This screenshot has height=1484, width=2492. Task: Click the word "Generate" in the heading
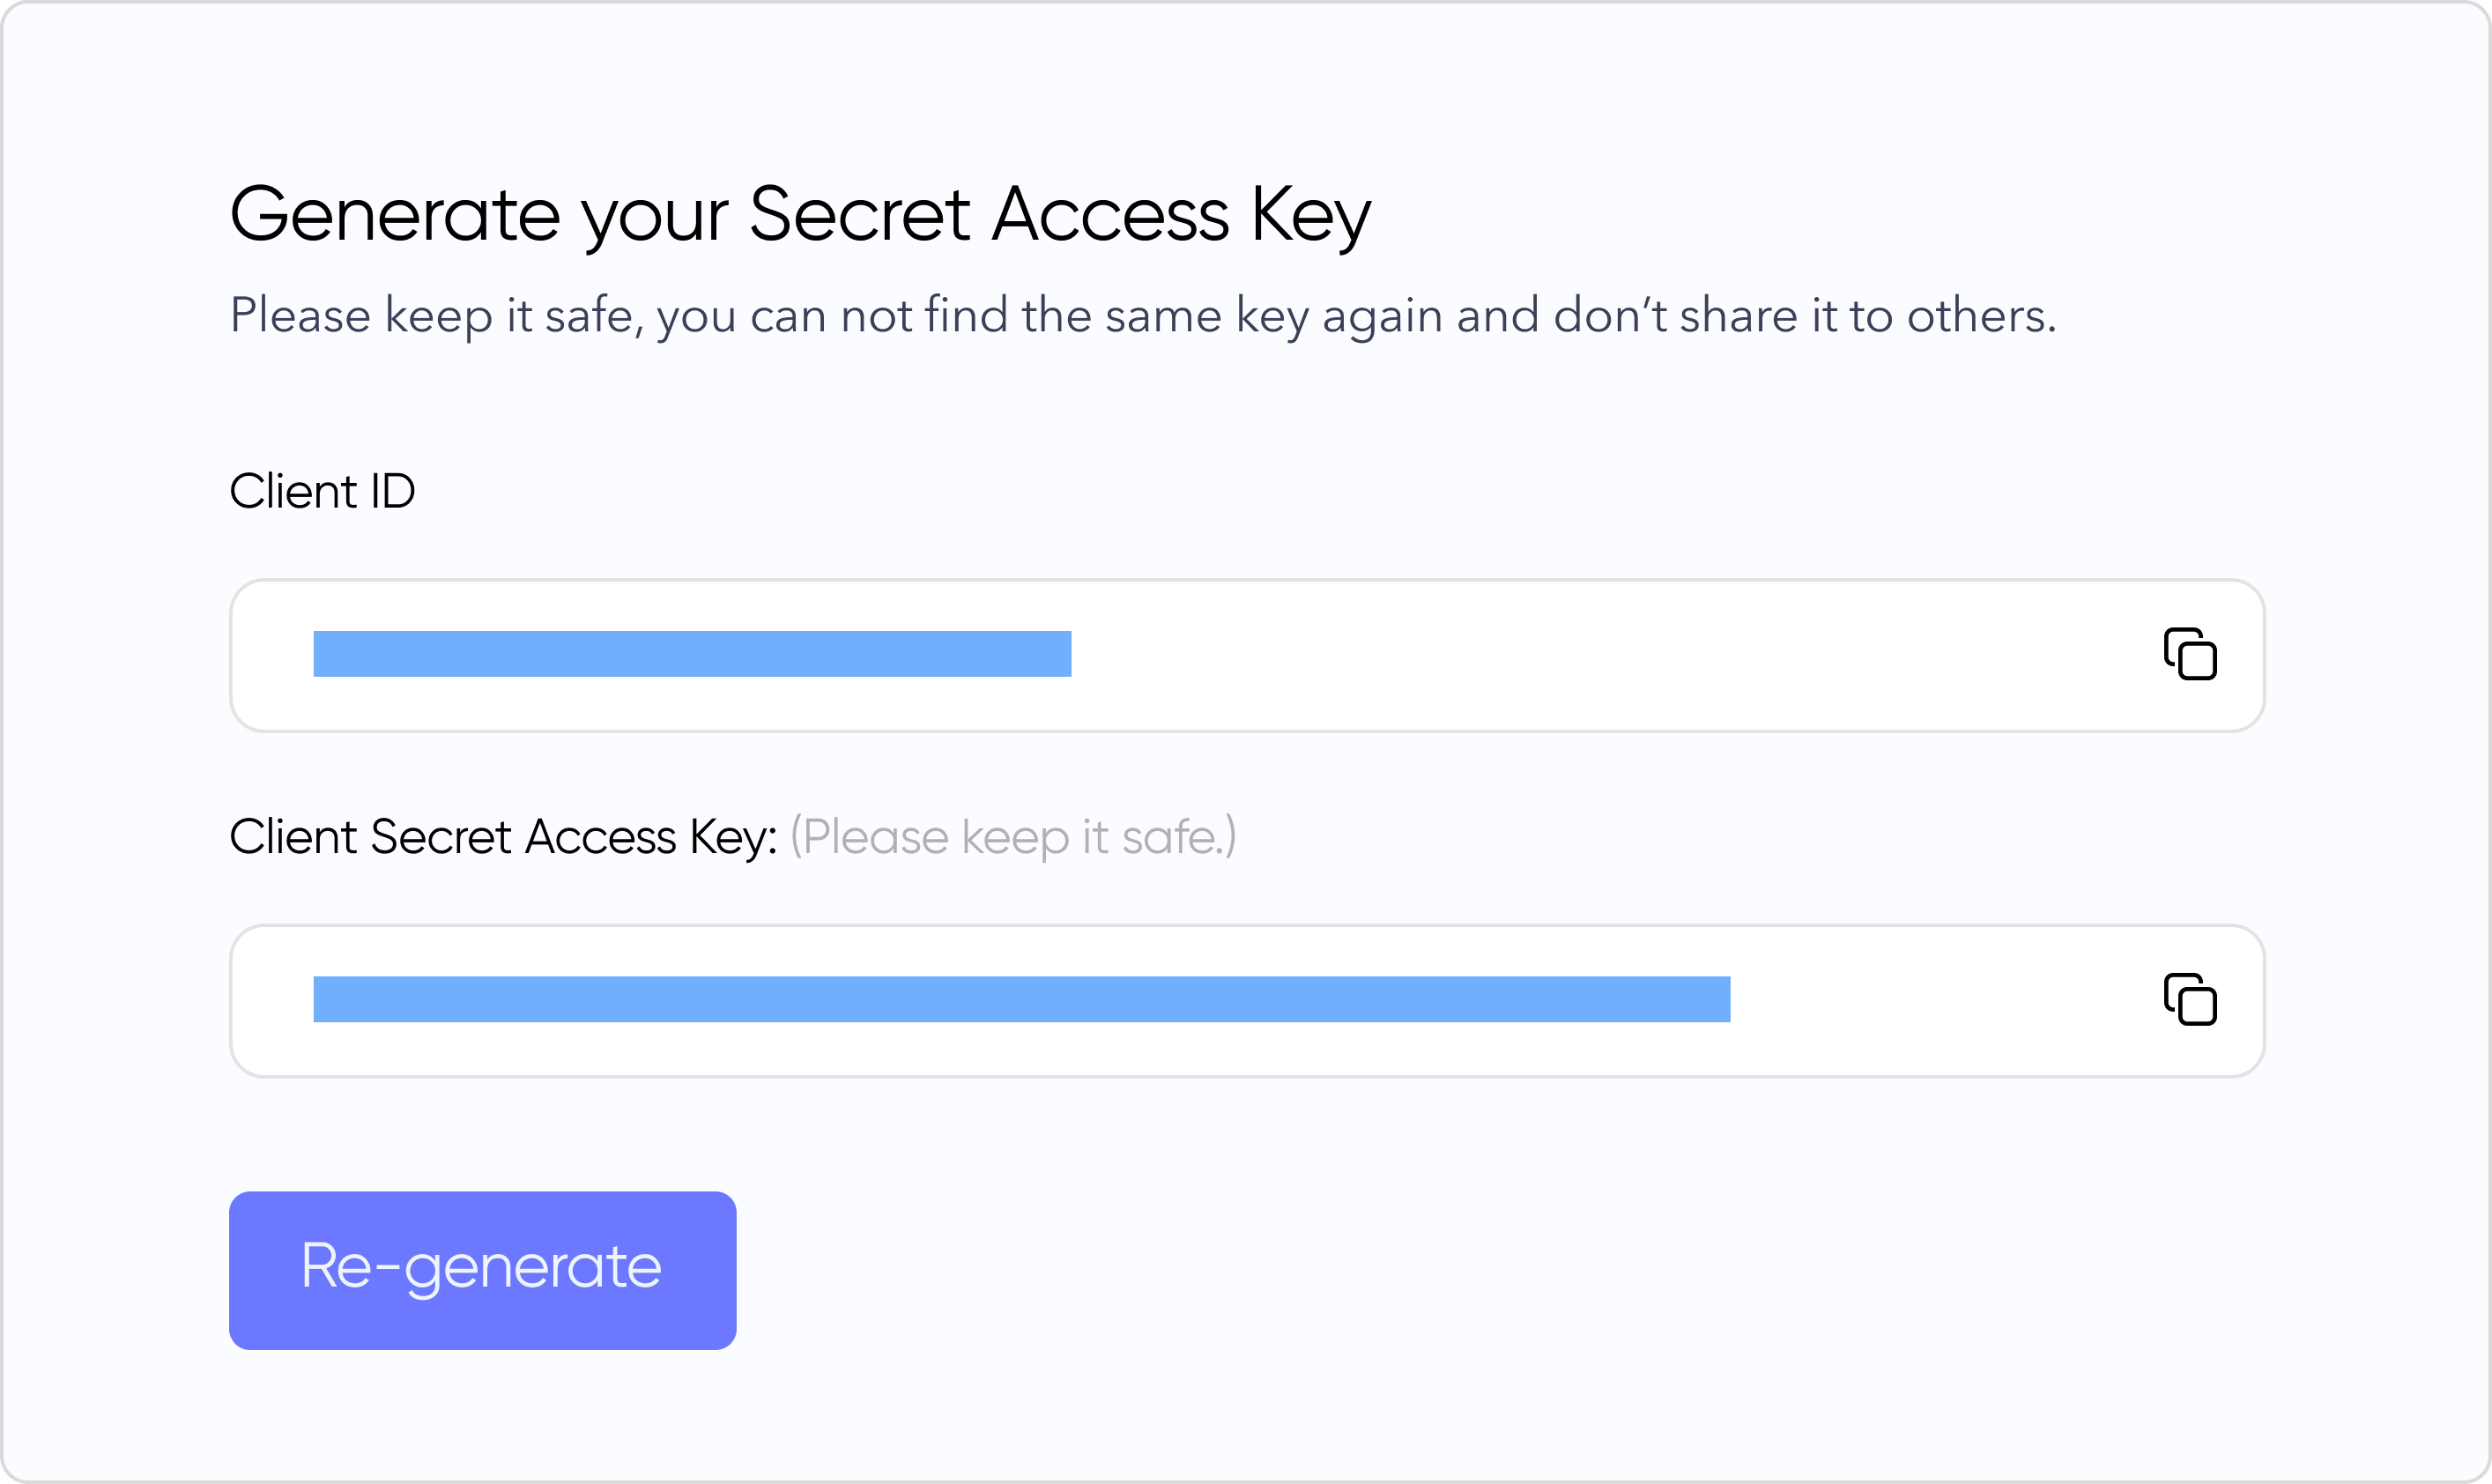coord(395,214)
